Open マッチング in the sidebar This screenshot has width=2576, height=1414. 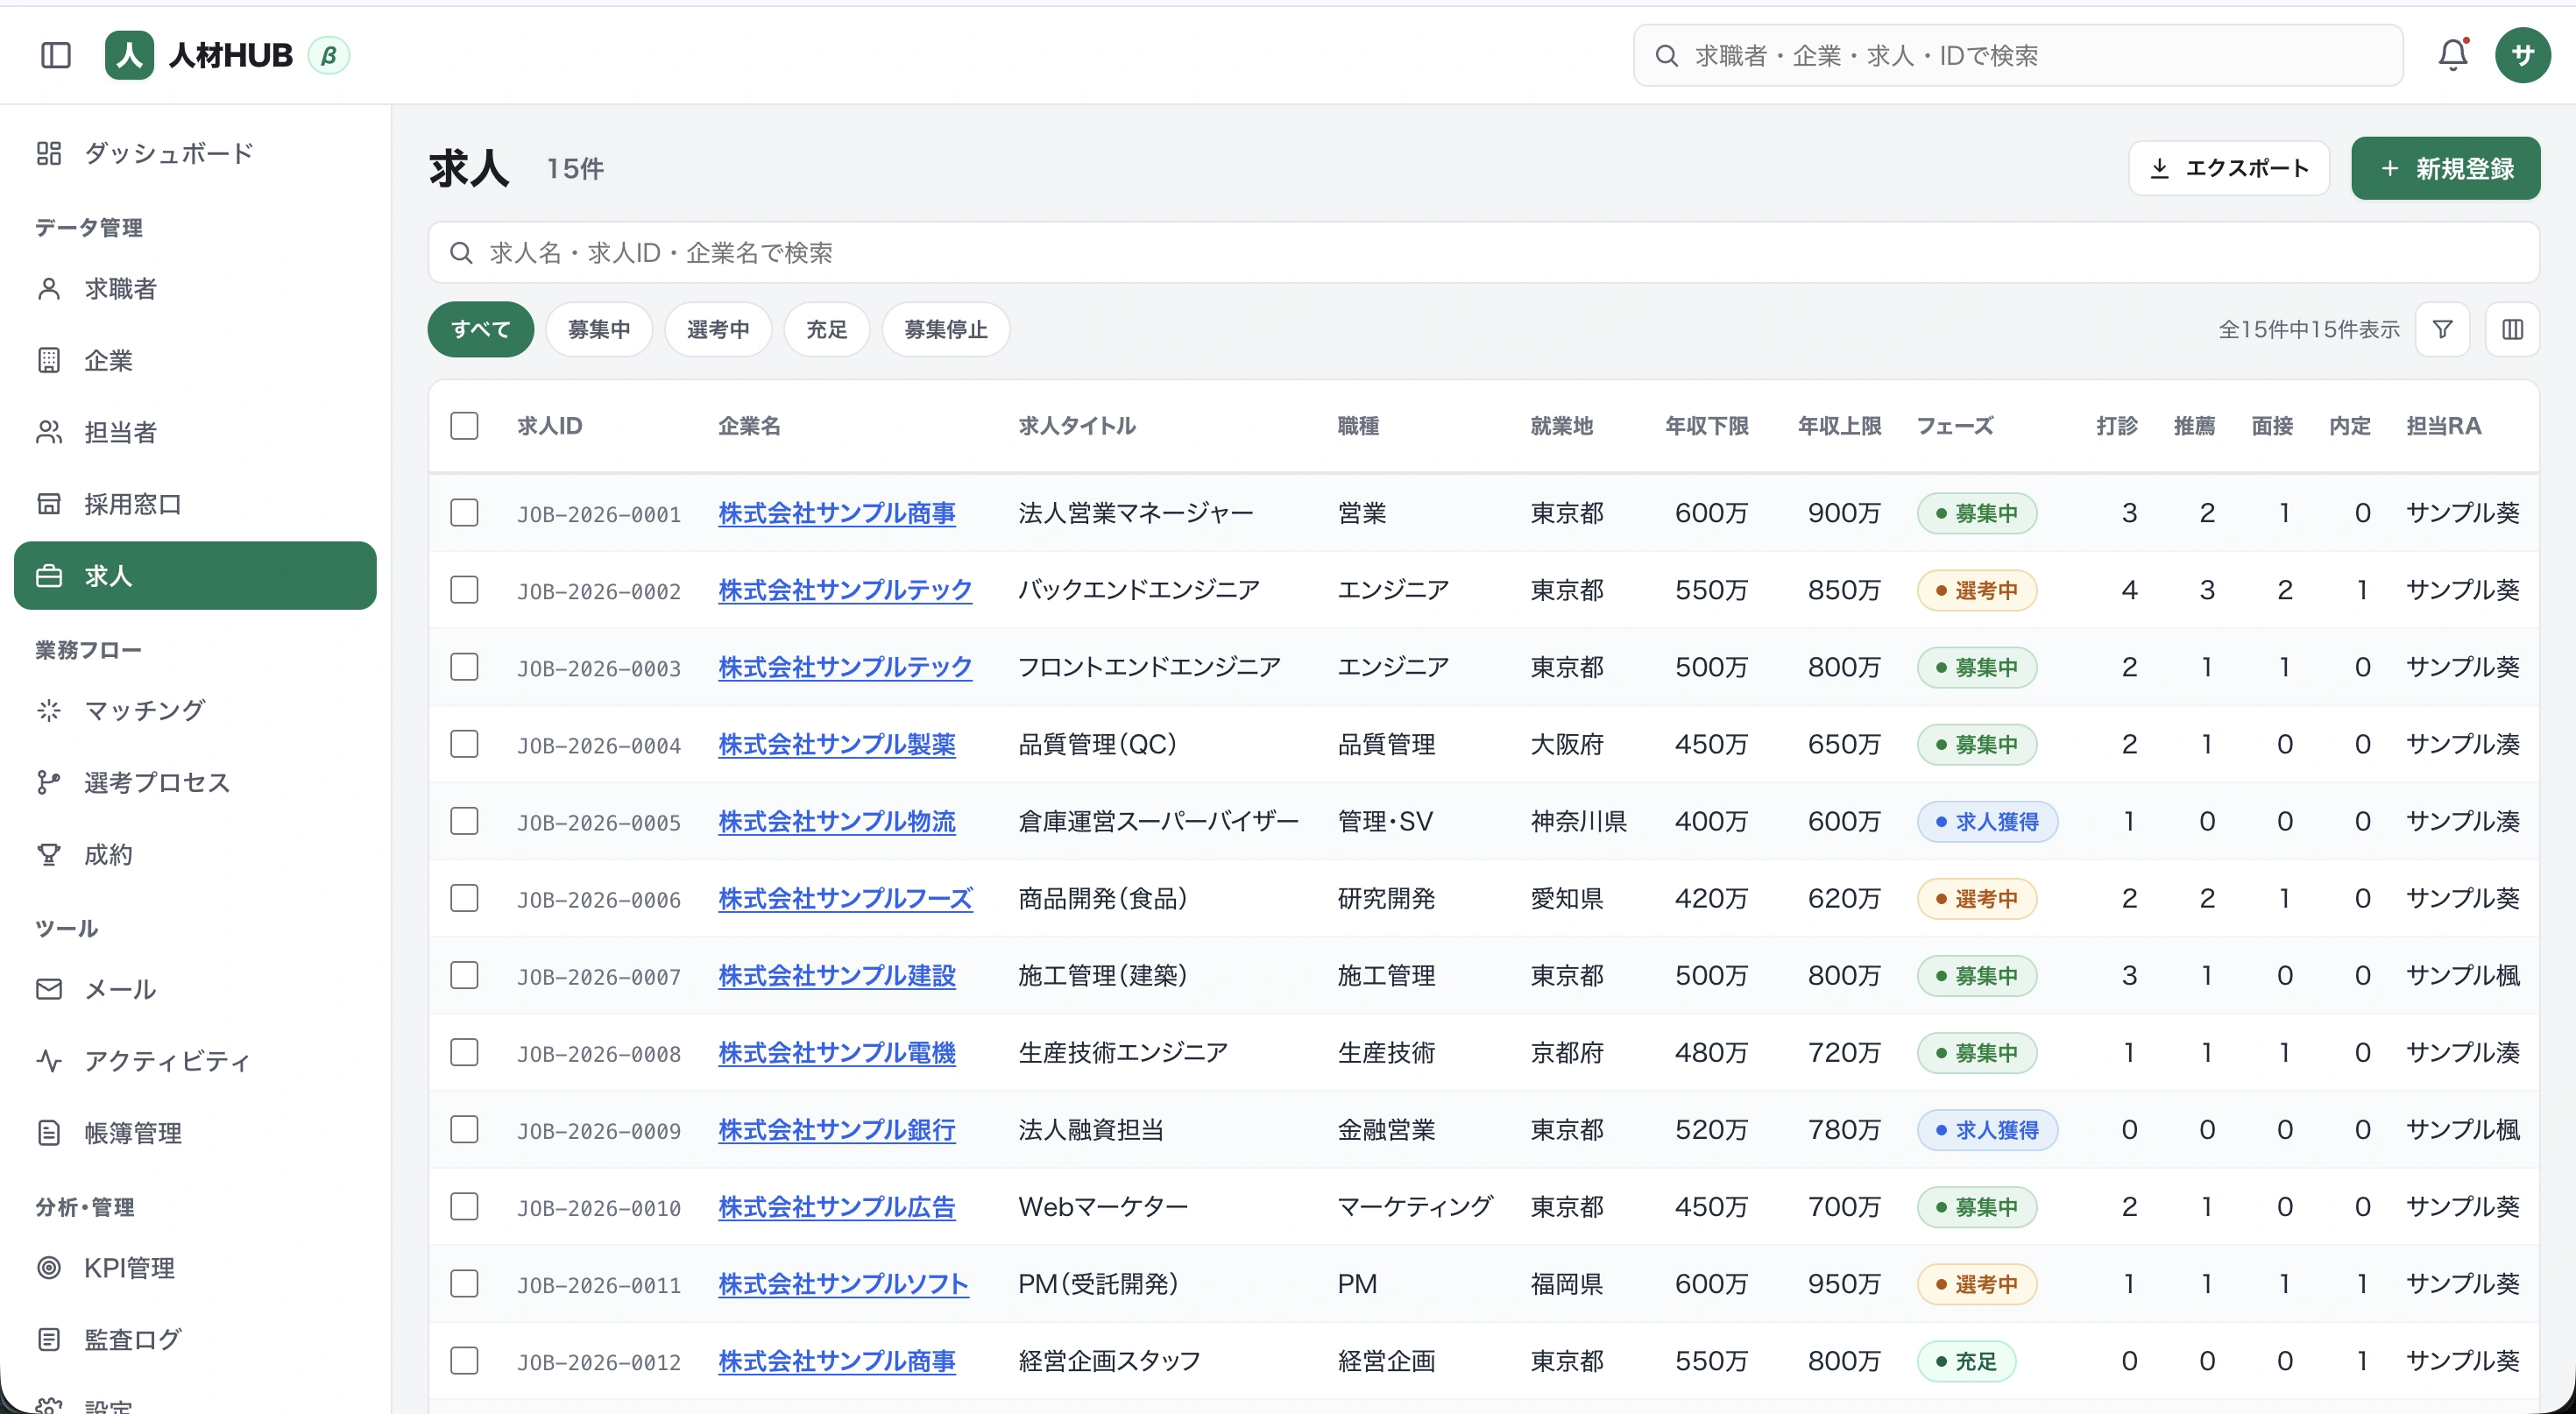click(x=195, y=711)
